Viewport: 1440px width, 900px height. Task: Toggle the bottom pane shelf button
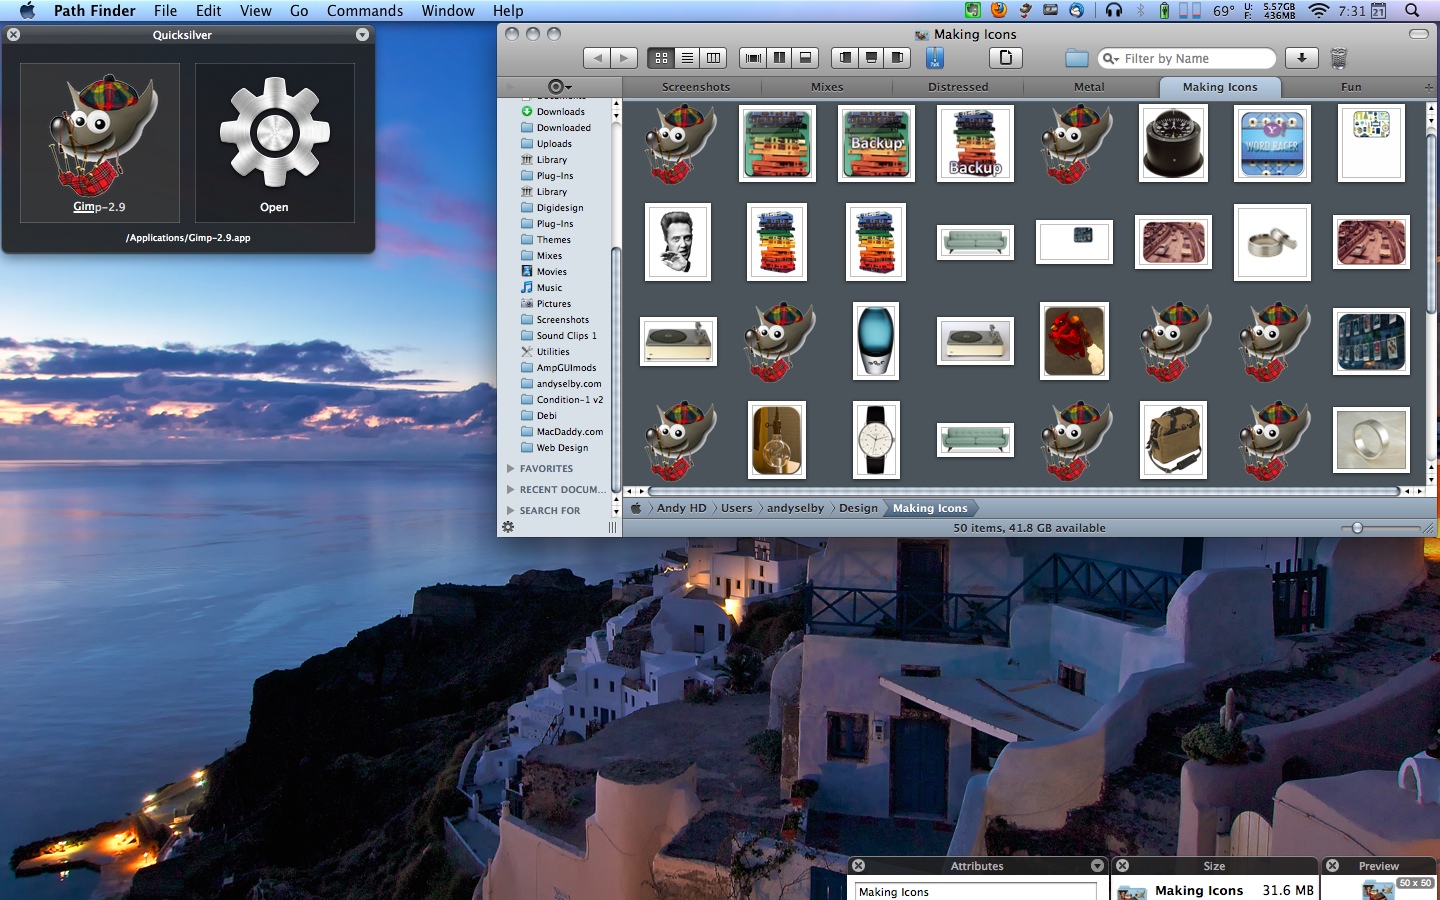tap(871, 58)
